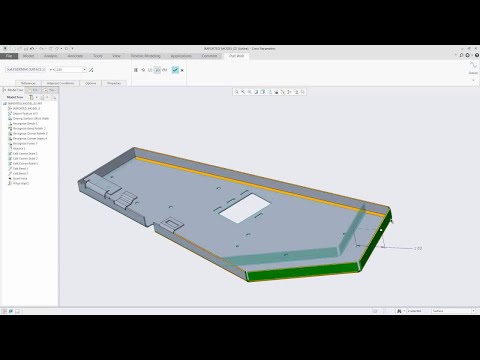The width and height of the screenshot is (480, 360).
Task: Open View Manager icon in graphics toolbar
Action: coord(276,92)
